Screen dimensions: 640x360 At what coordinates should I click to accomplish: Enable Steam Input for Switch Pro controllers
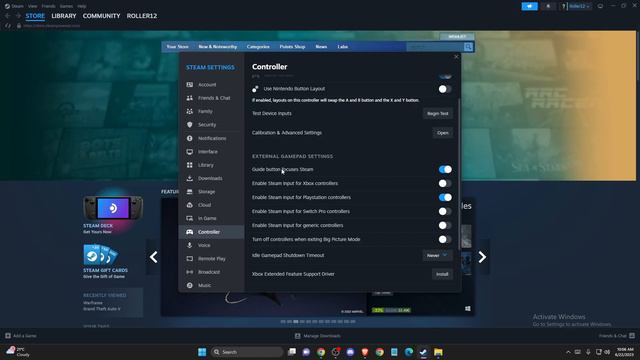[x=445, y=211]
